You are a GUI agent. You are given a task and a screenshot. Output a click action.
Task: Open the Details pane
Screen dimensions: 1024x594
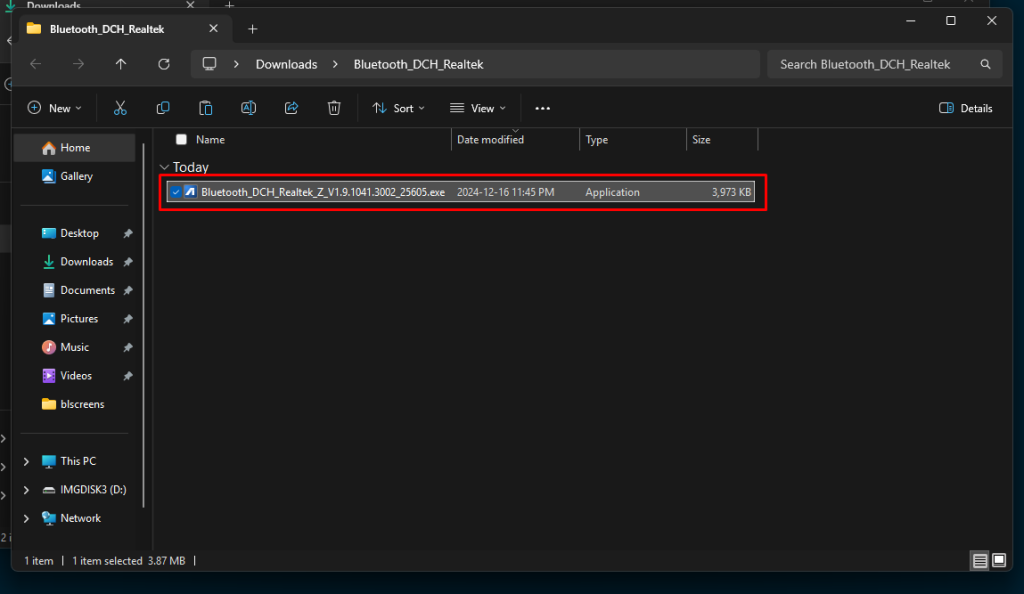tap(964, 107)
